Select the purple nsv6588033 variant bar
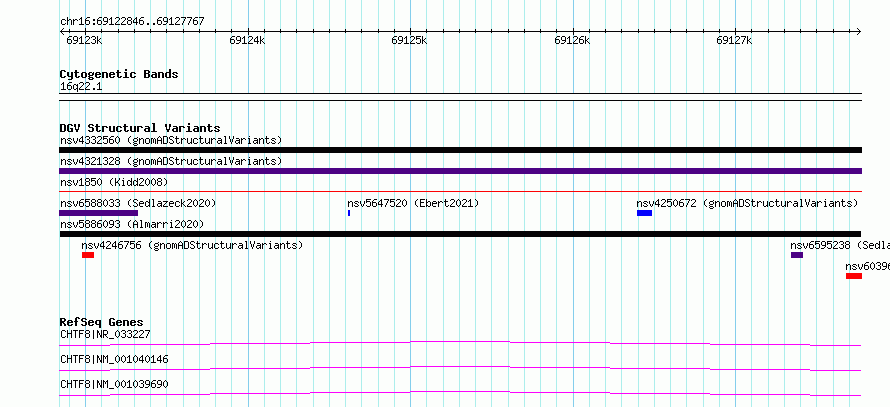This screenshot has width=890, height=407. [x=99, y=213]
